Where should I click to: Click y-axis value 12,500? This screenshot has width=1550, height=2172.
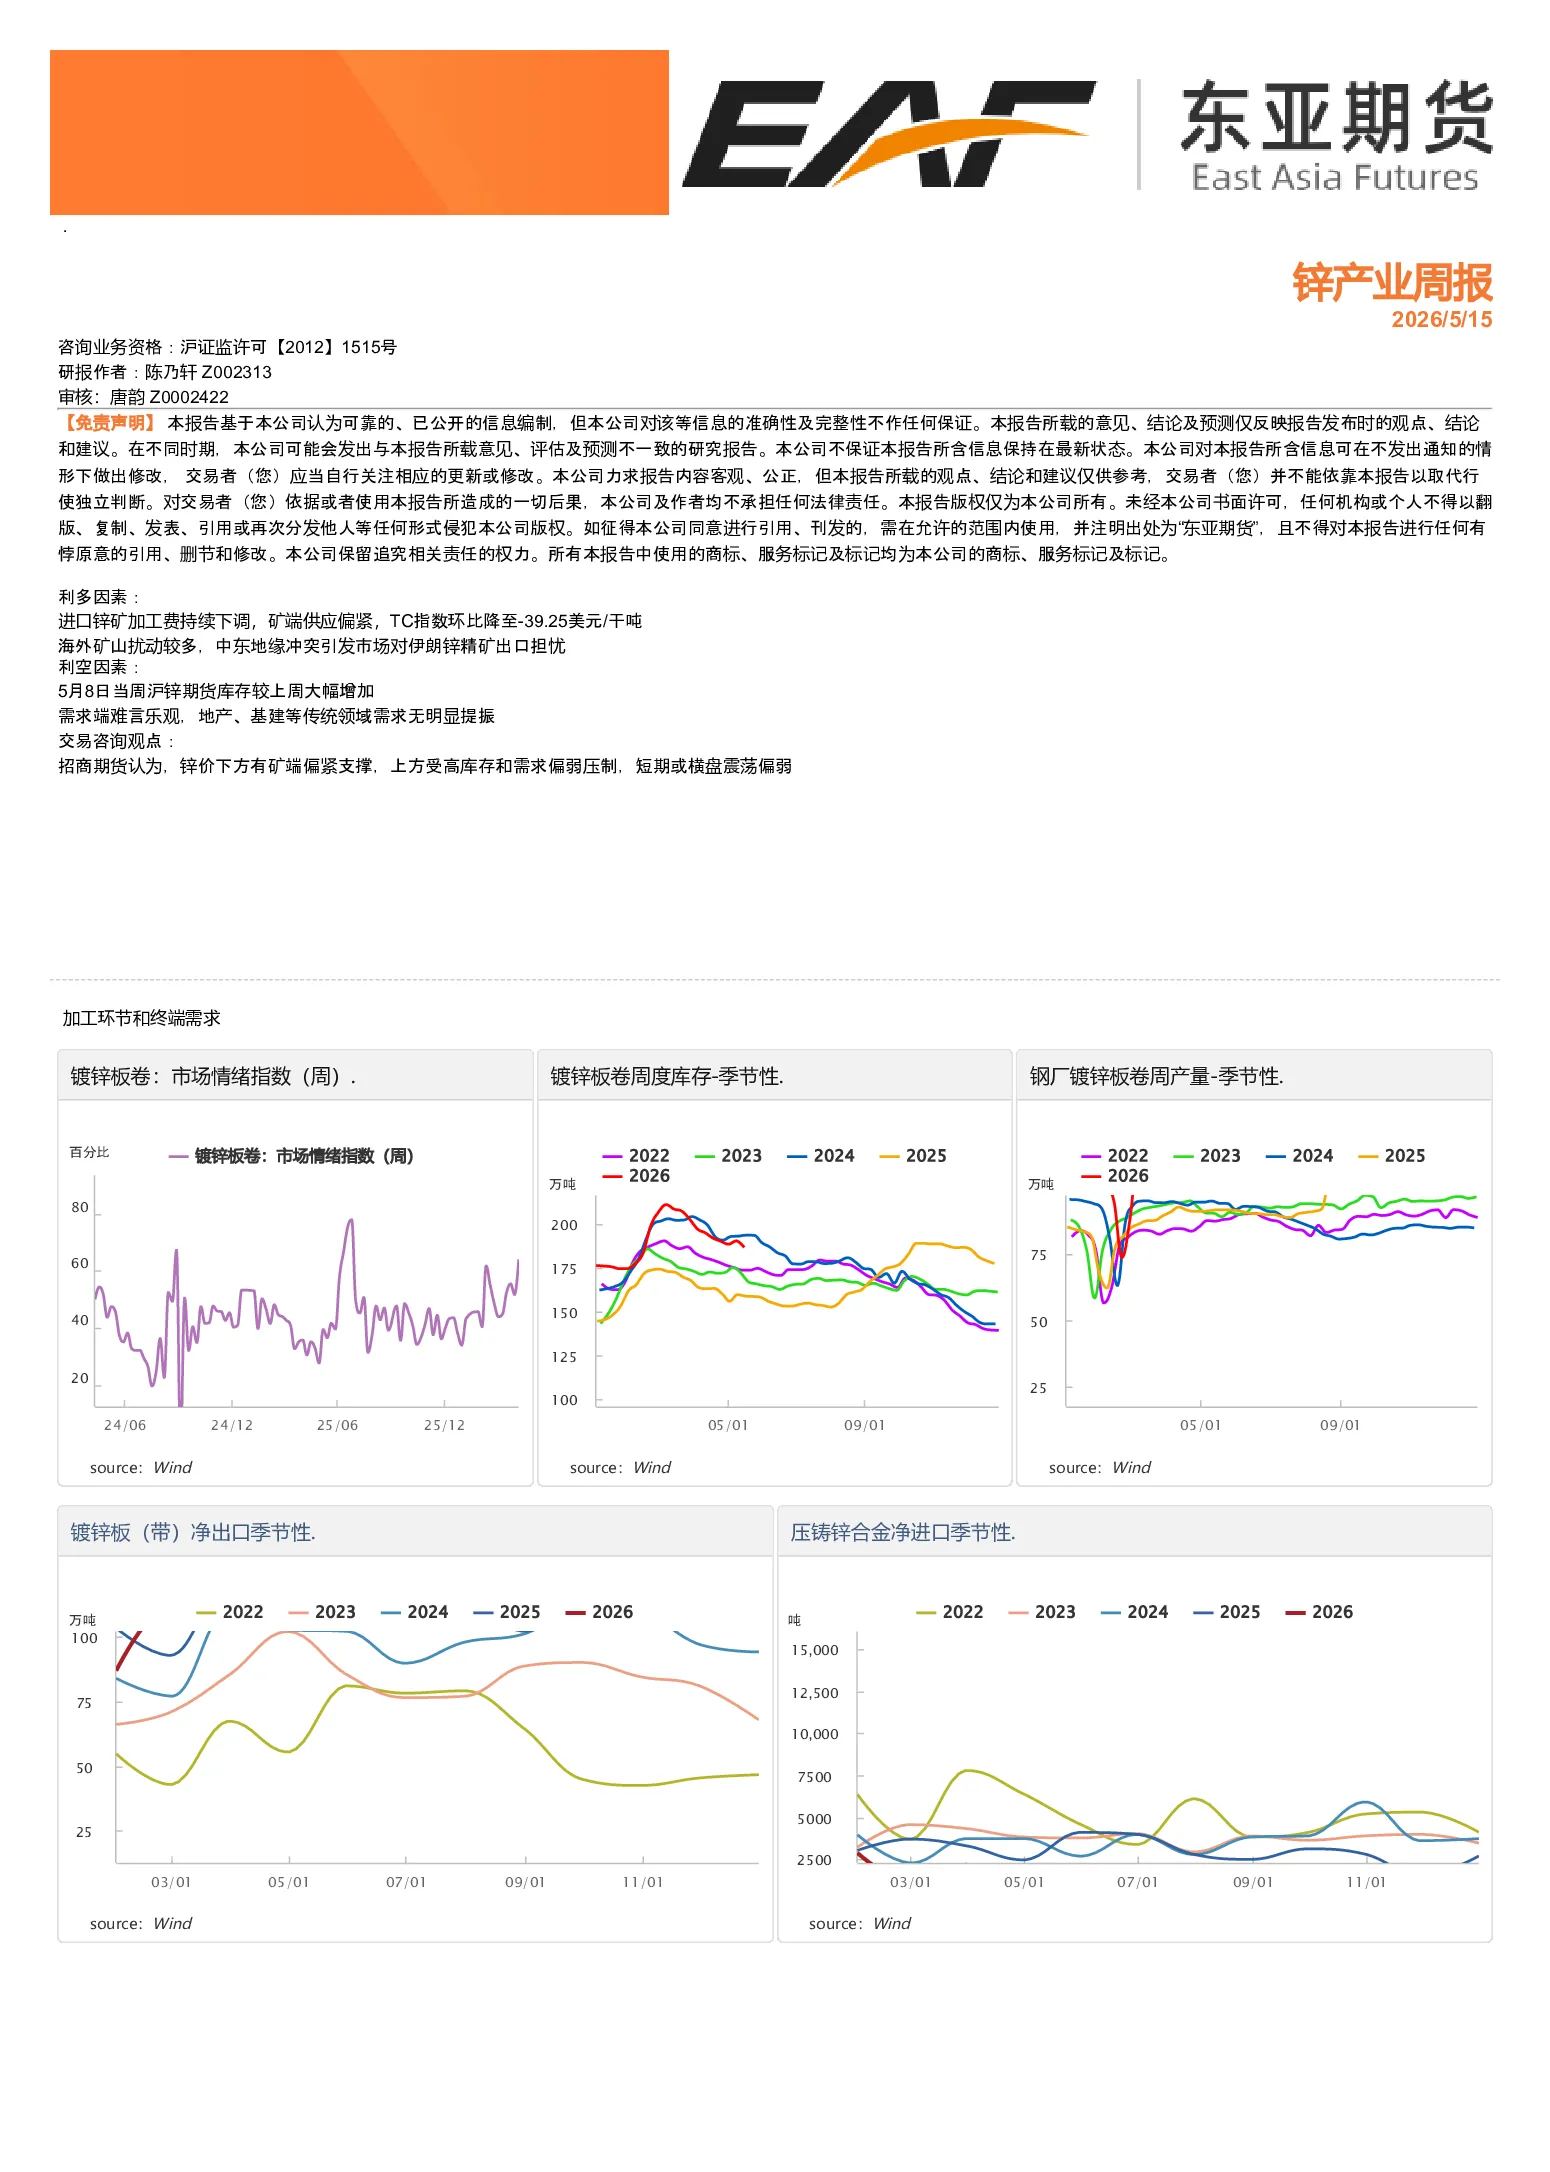(x=815, y=1693)
